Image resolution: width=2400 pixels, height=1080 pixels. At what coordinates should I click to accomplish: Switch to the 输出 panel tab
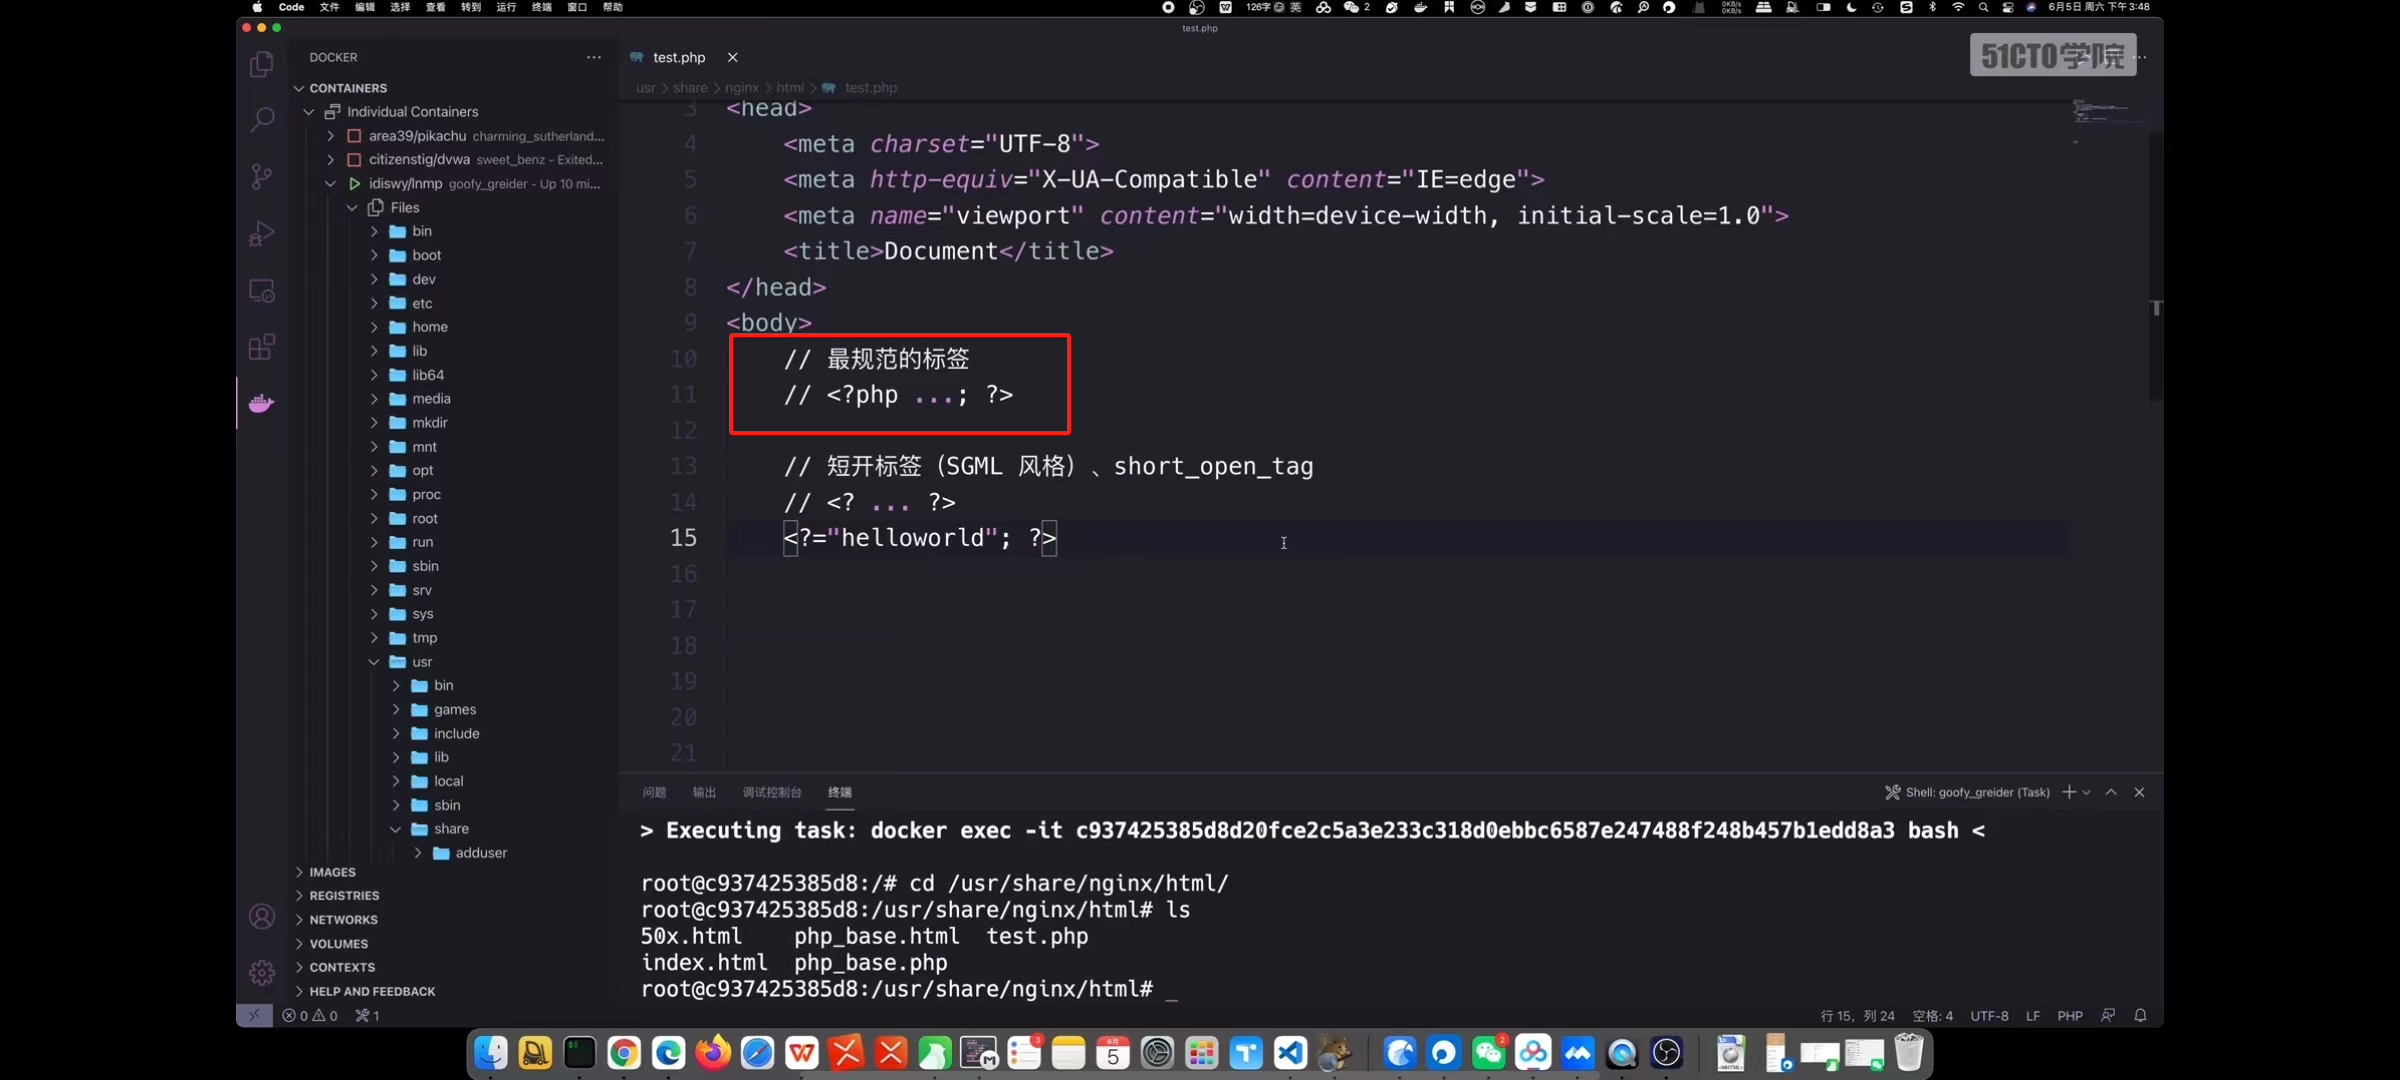click(x=704, y=792)
